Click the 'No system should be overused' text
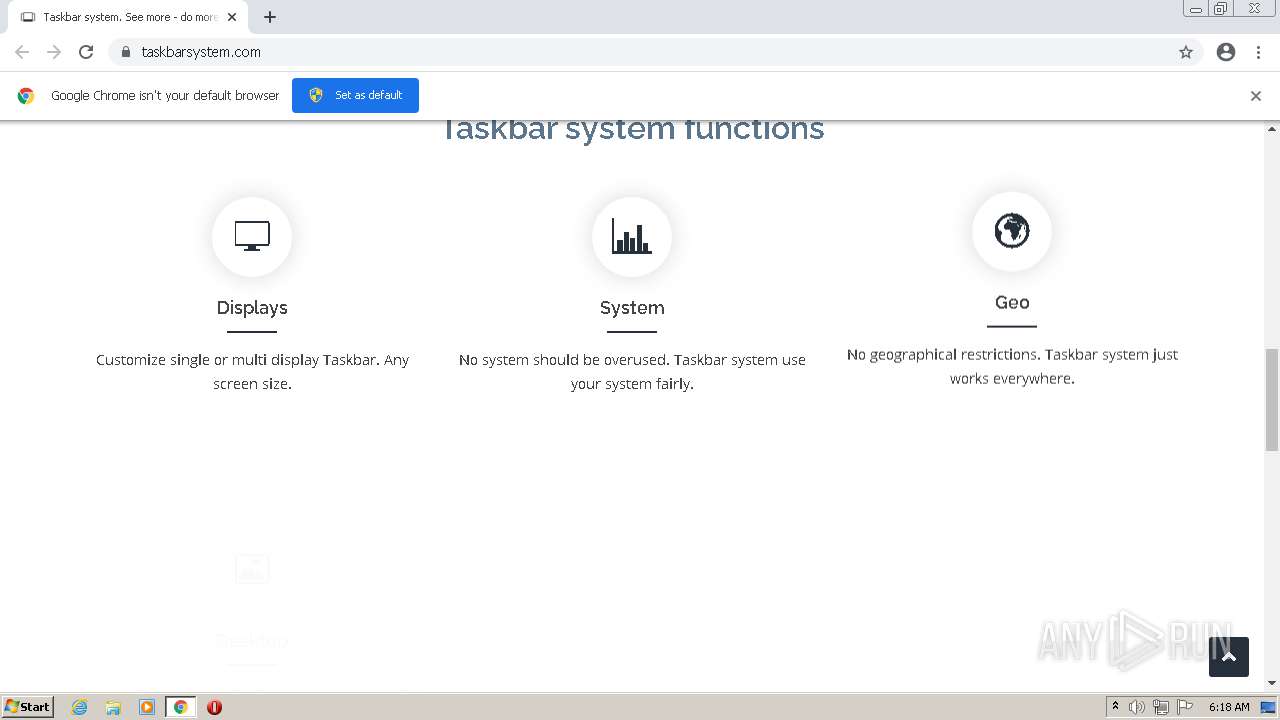 [632, 371]
